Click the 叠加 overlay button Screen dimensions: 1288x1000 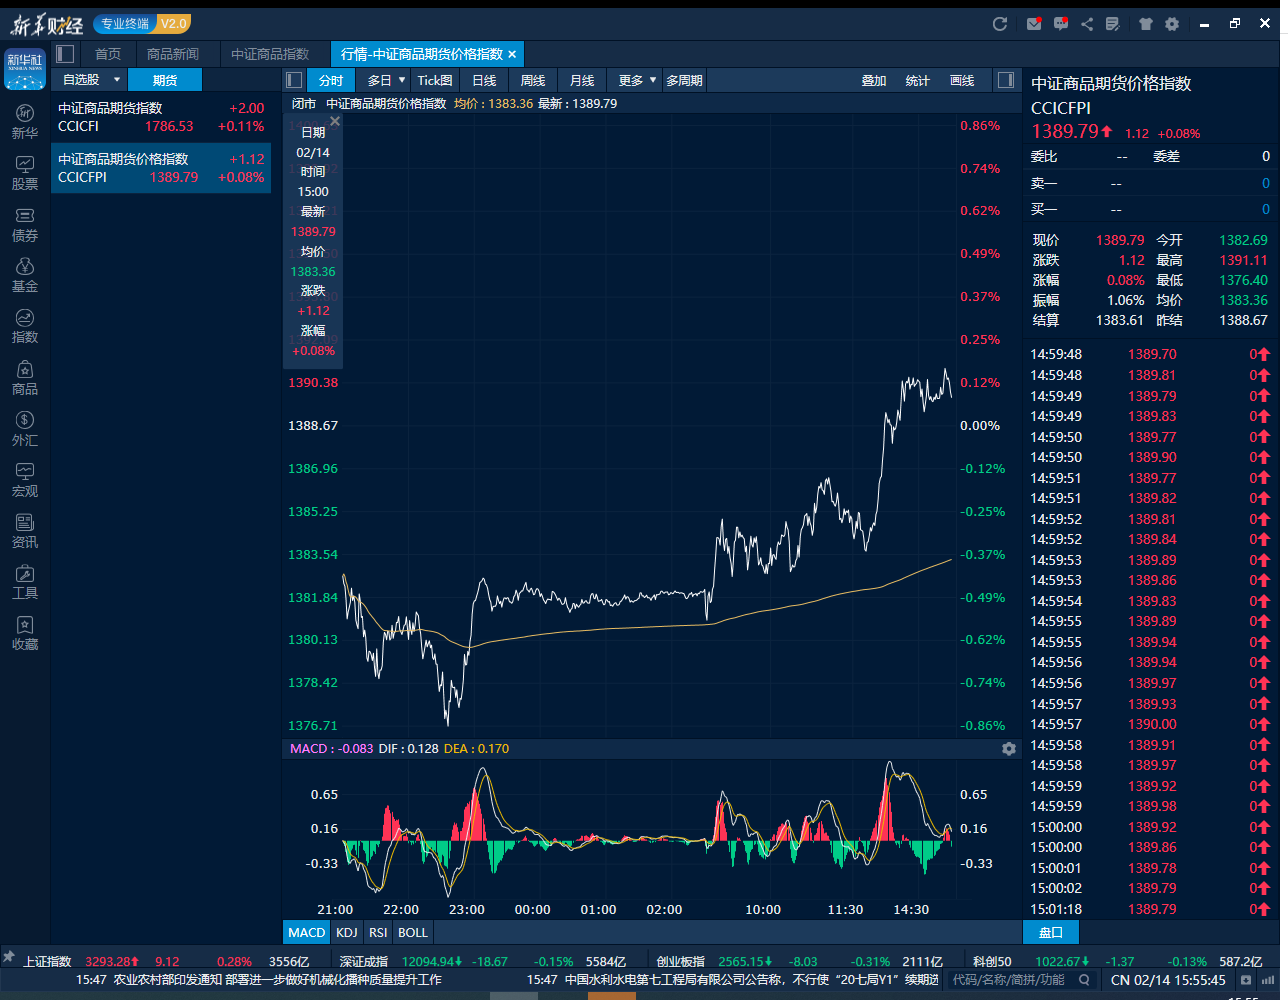(x=874, y=80)
